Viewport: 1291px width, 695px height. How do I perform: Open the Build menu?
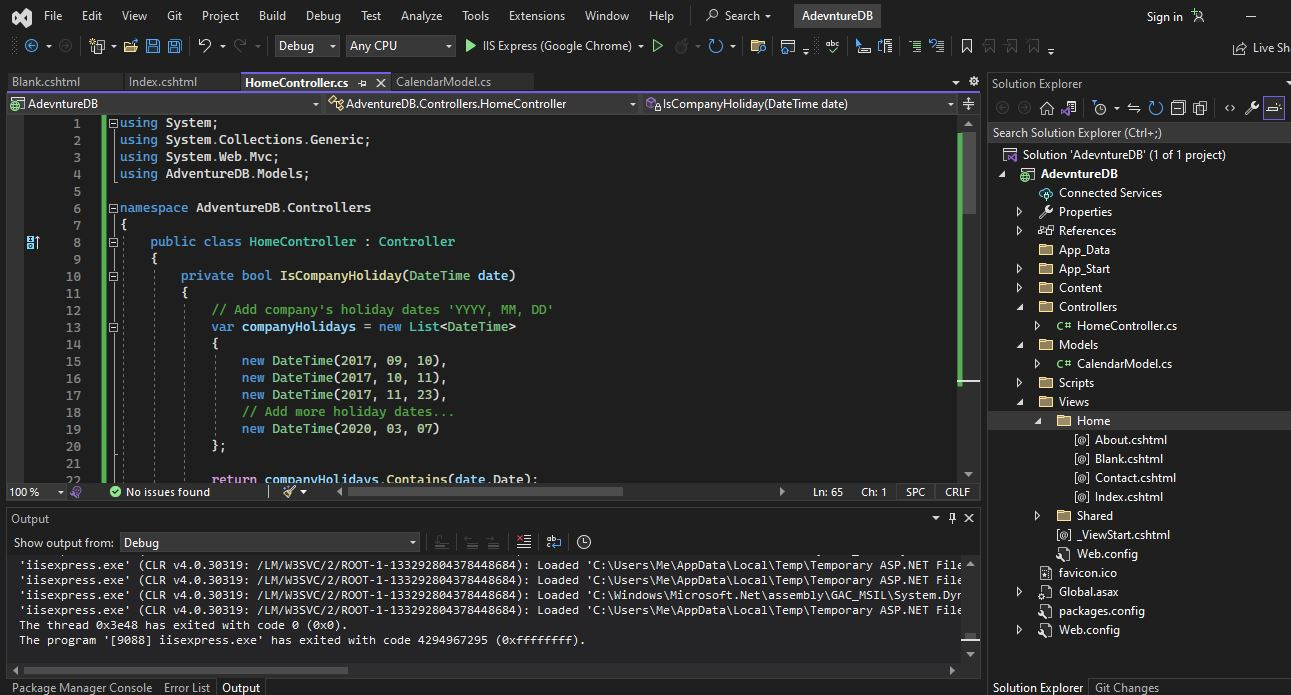272,16
